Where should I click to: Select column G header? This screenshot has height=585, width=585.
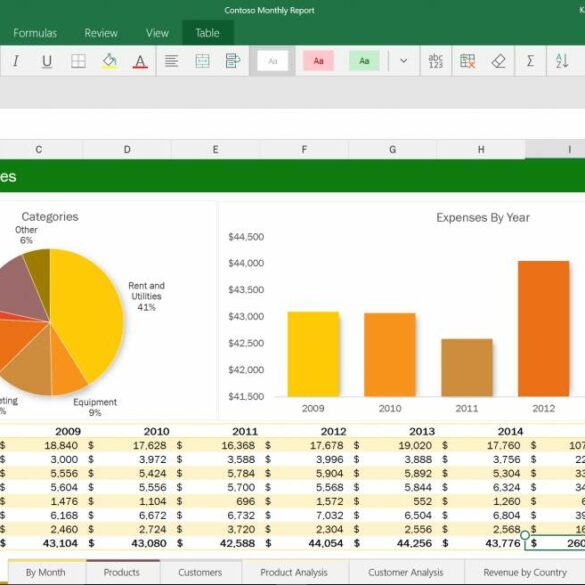(x=392, y=150)
